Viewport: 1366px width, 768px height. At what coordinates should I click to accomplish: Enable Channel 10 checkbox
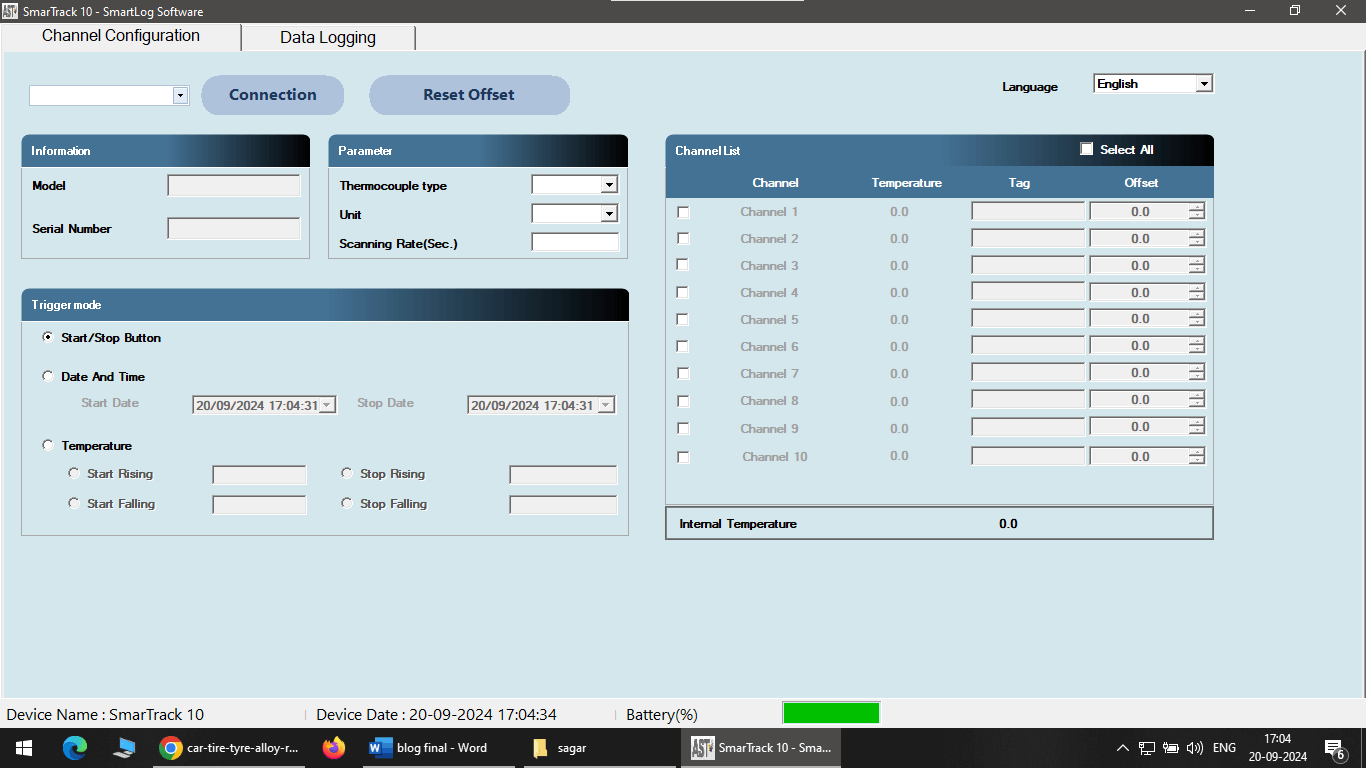(683, 457)
